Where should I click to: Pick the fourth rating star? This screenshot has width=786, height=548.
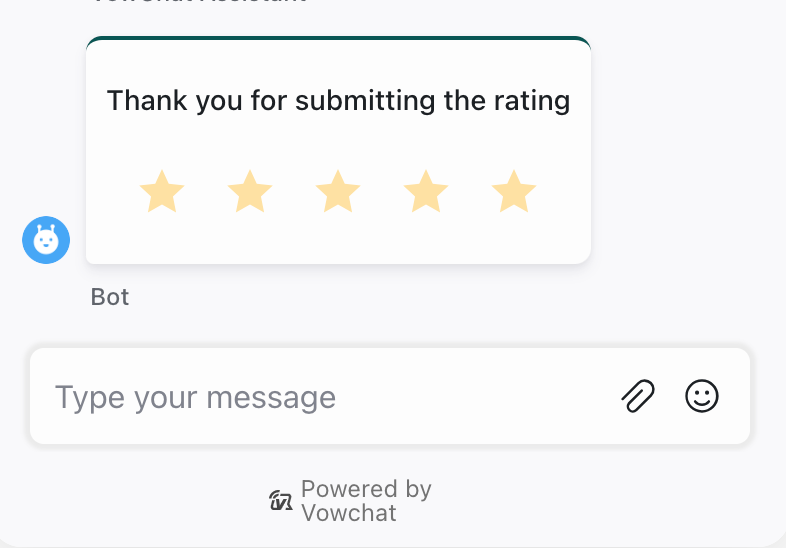[426, 191]
